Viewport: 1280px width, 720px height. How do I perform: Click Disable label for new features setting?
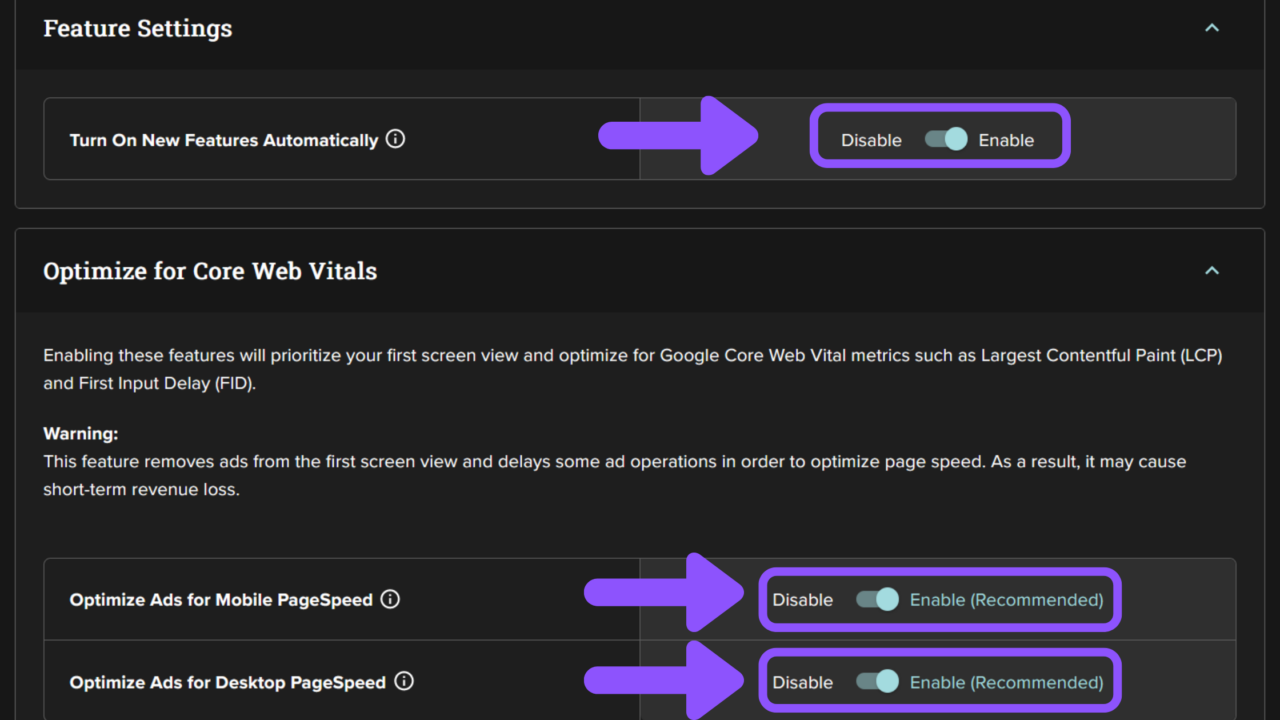point(871,140)
